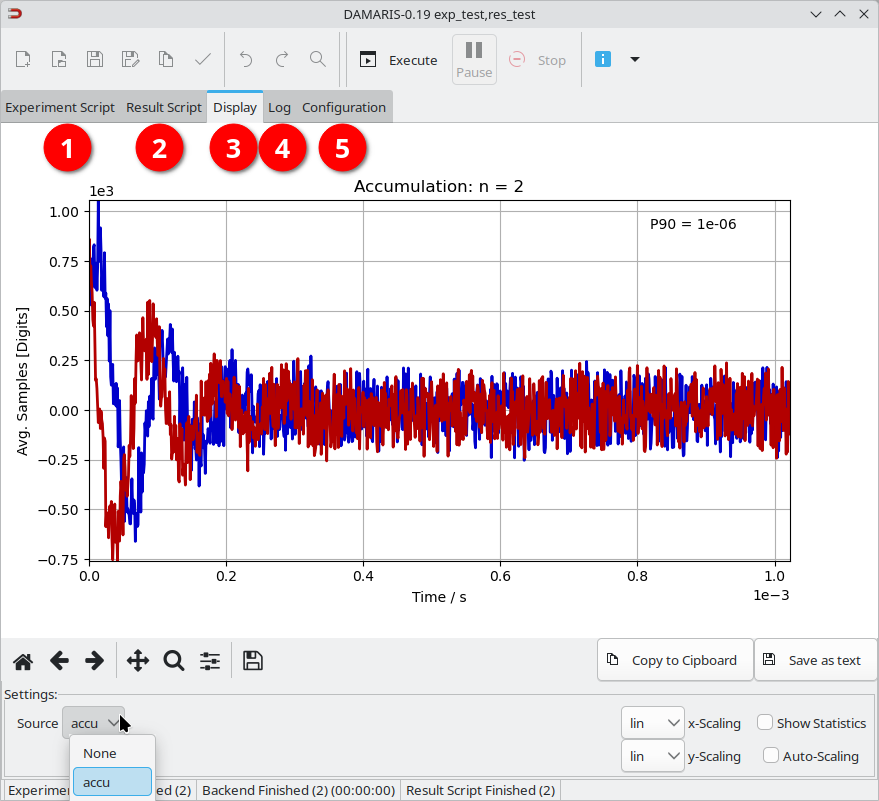The width and height of the screenshot is (879, 801).
Task: Click the Time / s axis label
Action: (439, 597)
